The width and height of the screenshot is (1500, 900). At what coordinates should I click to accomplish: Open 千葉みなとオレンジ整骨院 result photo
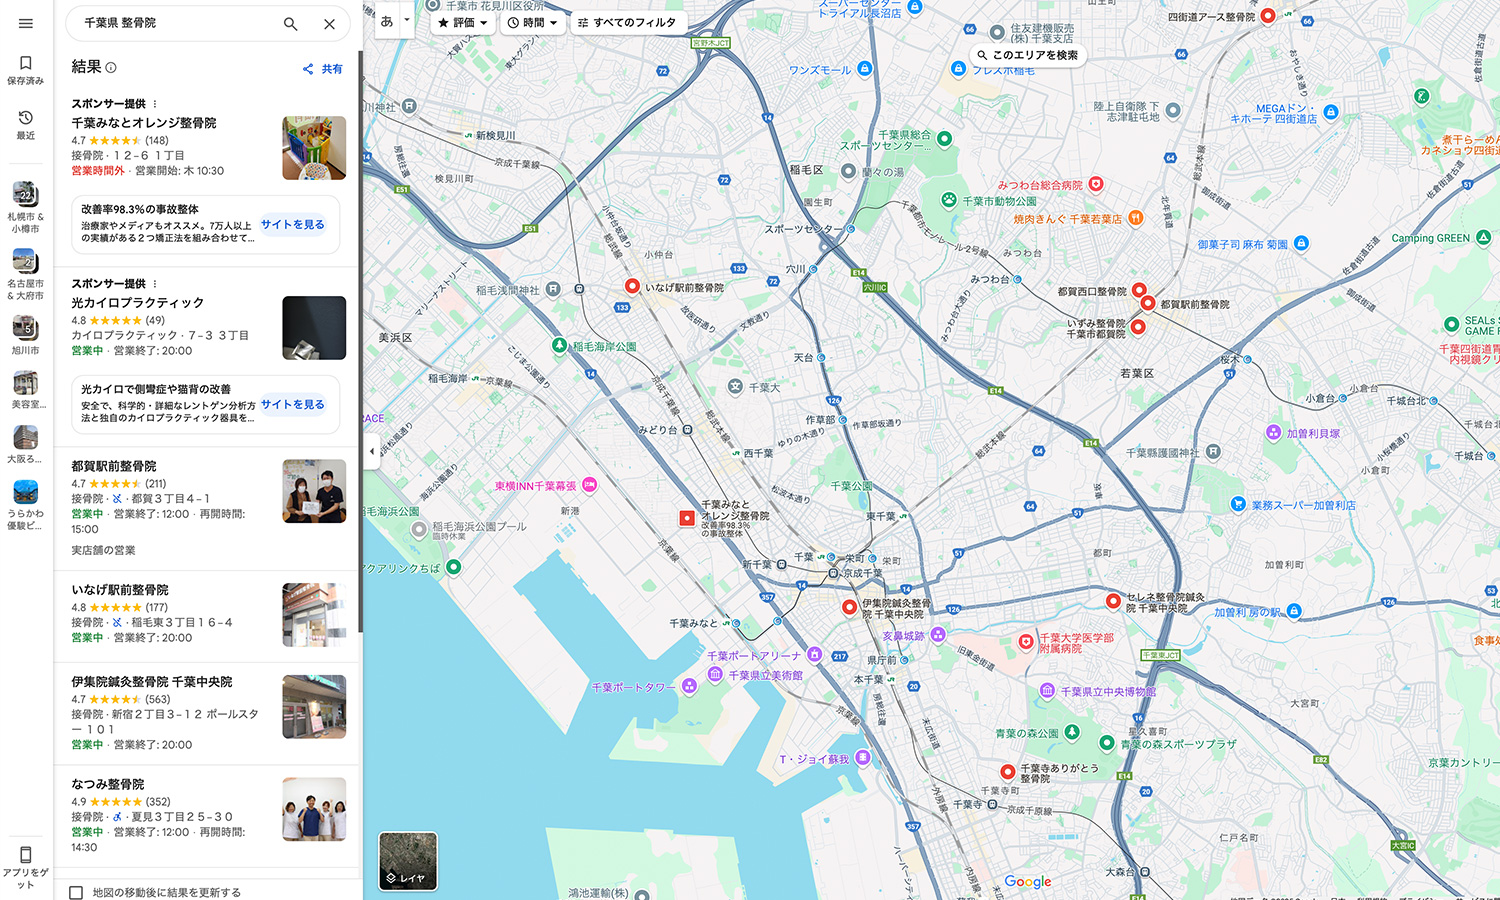pos(314,148)
